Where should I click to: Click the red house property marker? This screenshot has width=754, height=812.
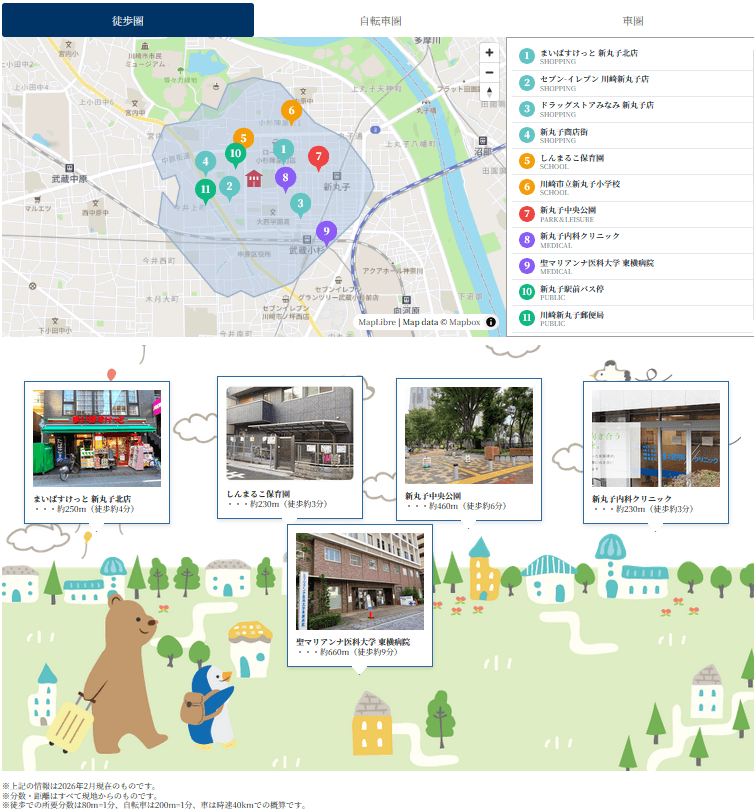click(x=254, y=178)
